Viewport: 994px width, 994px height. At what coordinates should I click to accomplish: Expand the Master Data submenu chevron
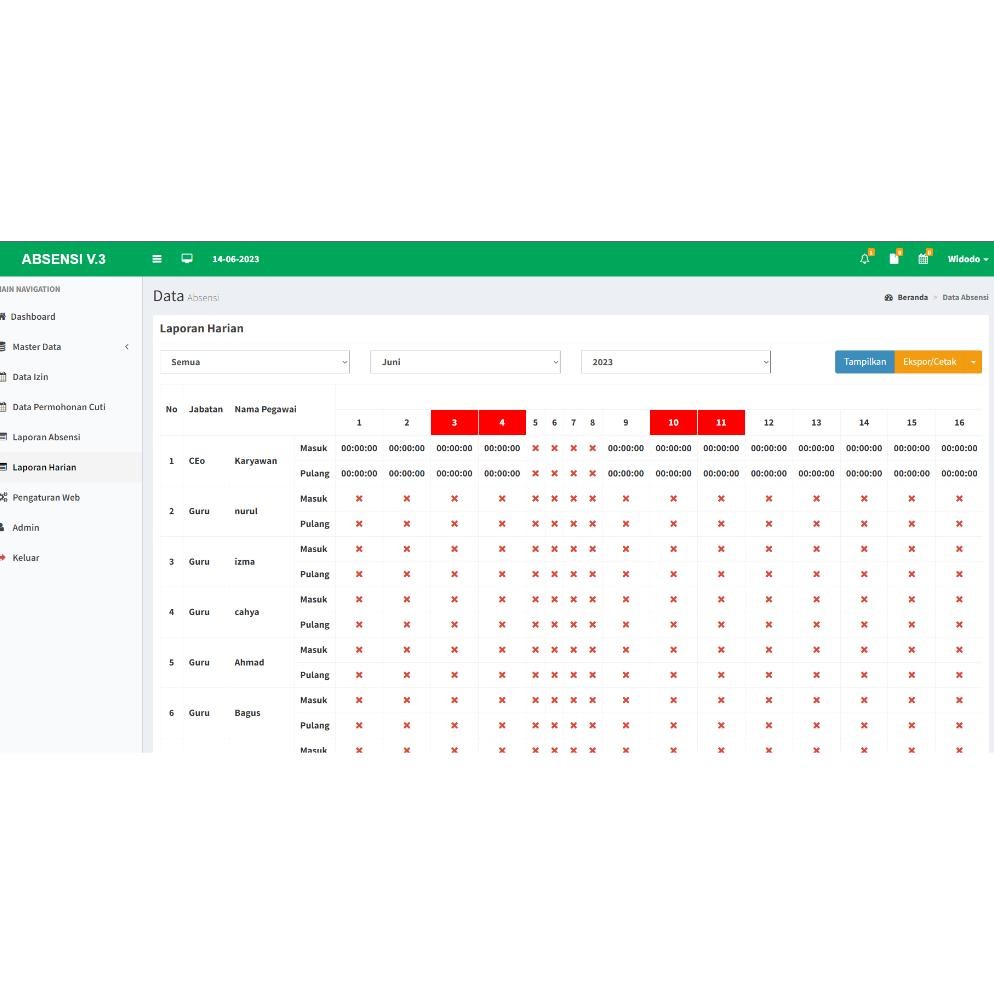tap(127, 347)
